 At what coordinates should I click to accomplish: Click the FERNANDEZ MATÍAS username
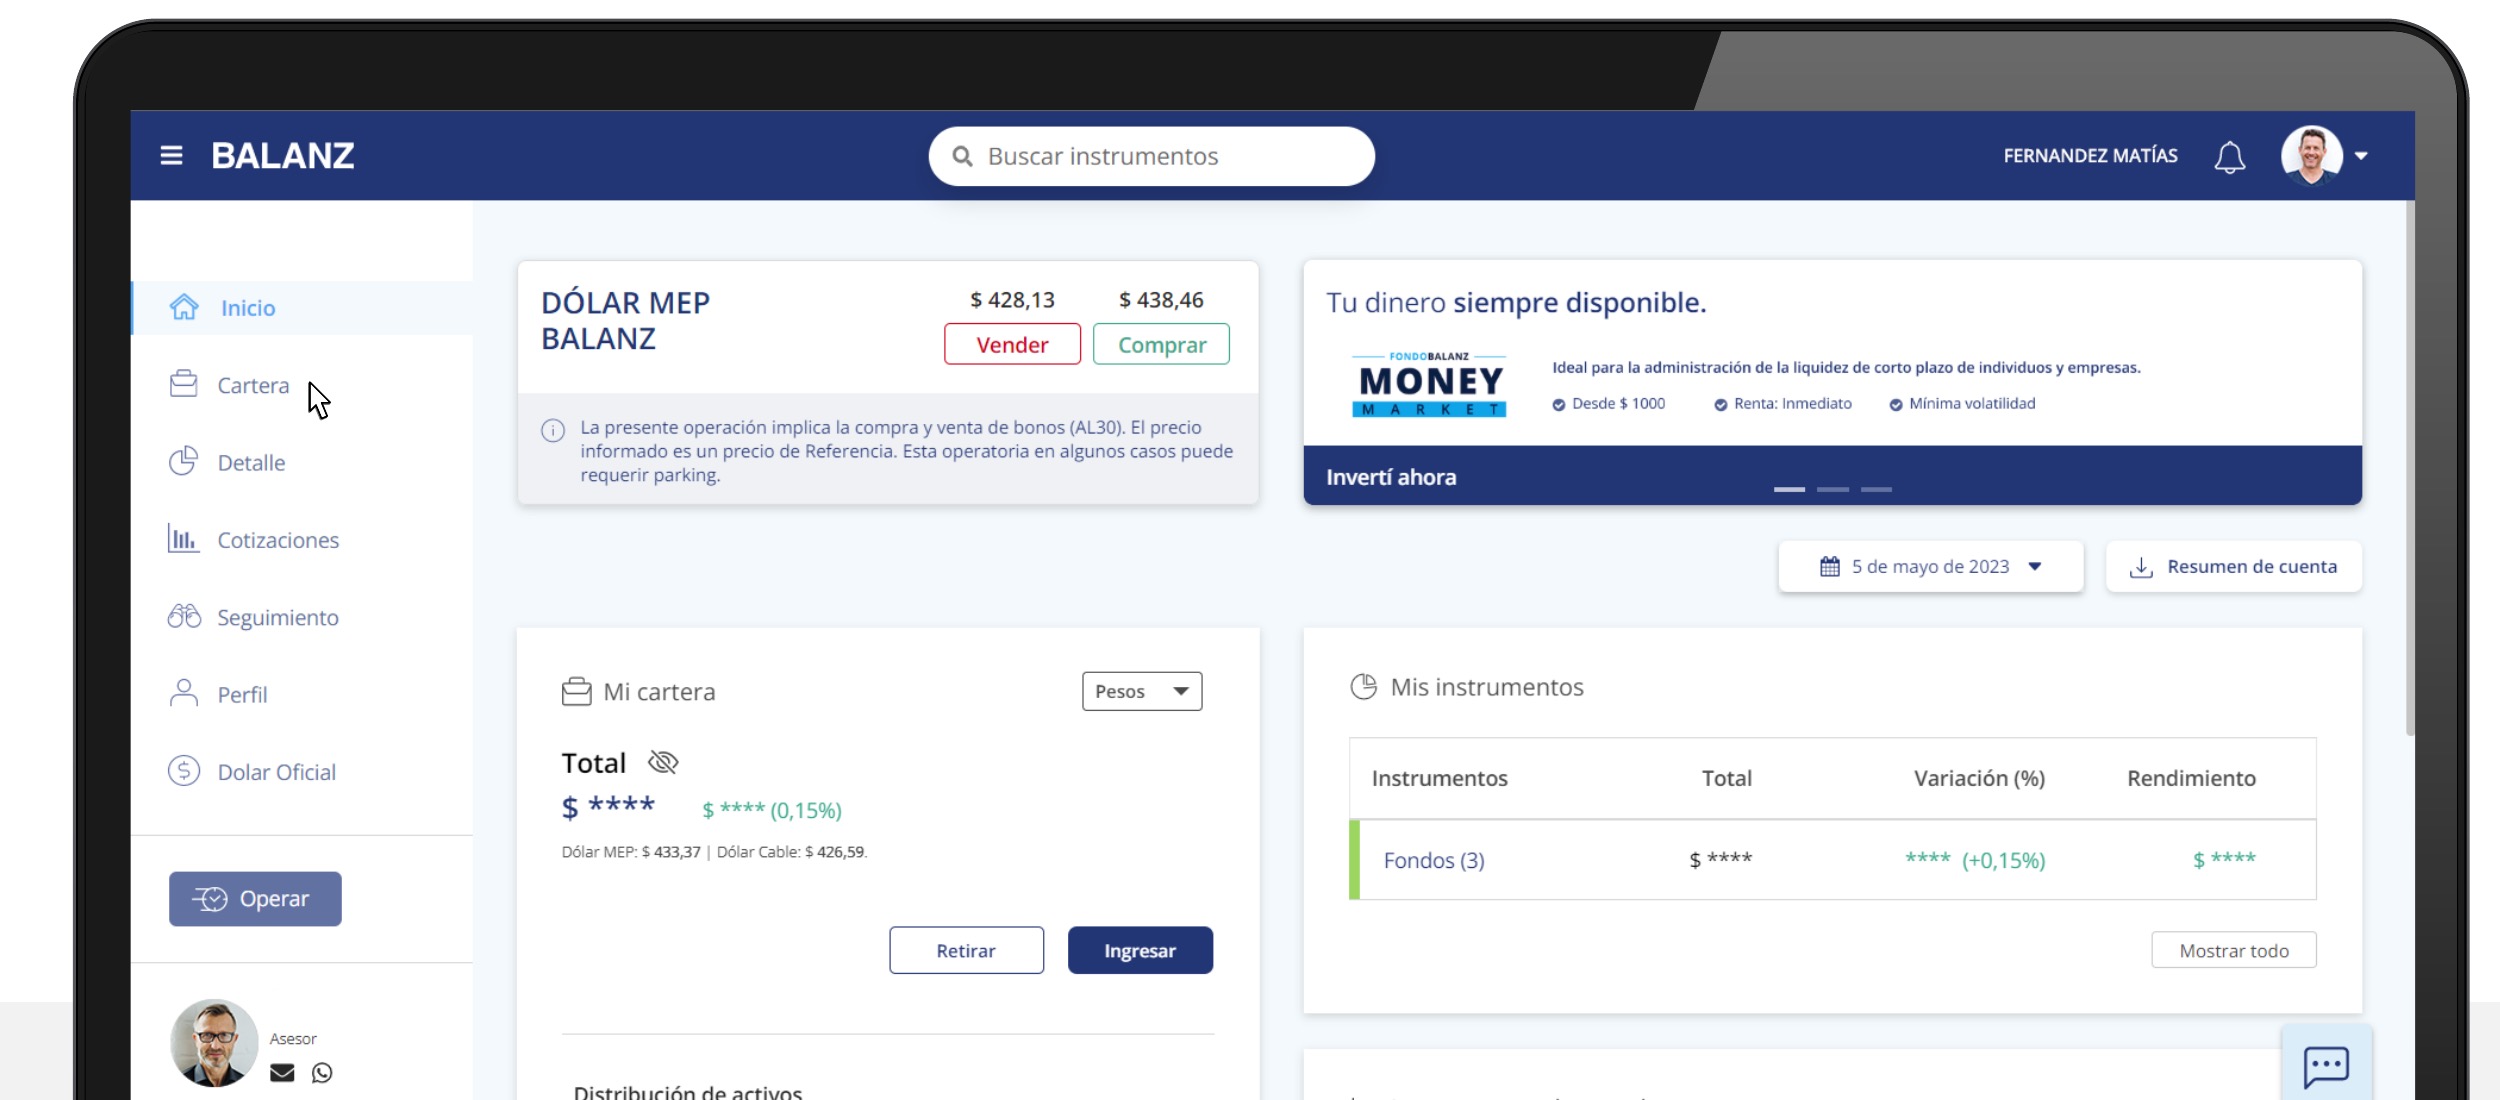pyautogui.click(x=2090, y=156)
